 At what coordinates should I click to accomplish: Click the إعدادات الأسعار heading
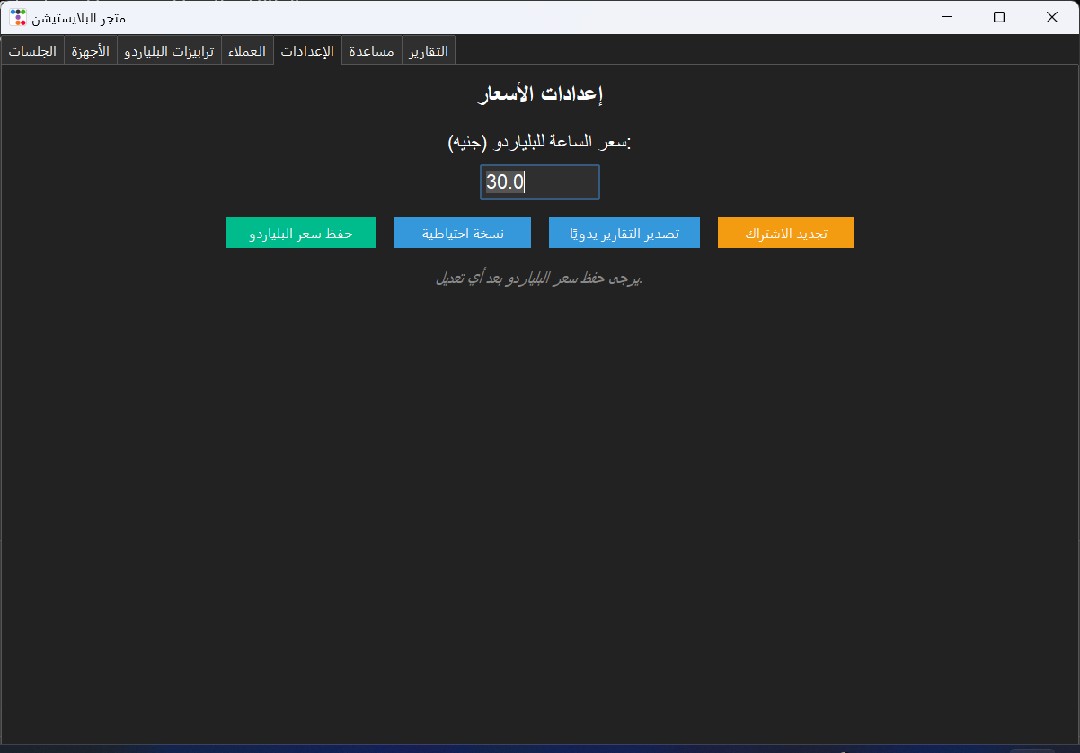[540, 95]
